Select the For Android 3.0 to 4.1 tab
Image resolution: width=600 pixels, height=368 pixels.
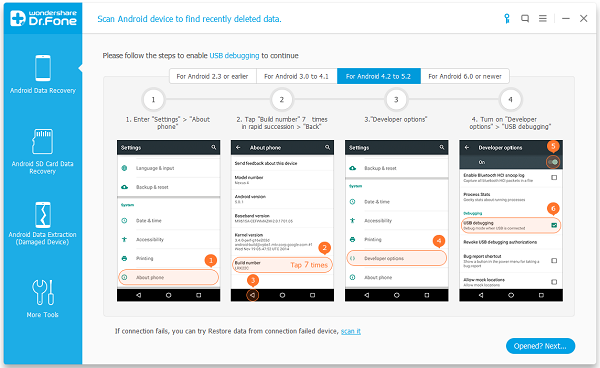coord(297,76)
